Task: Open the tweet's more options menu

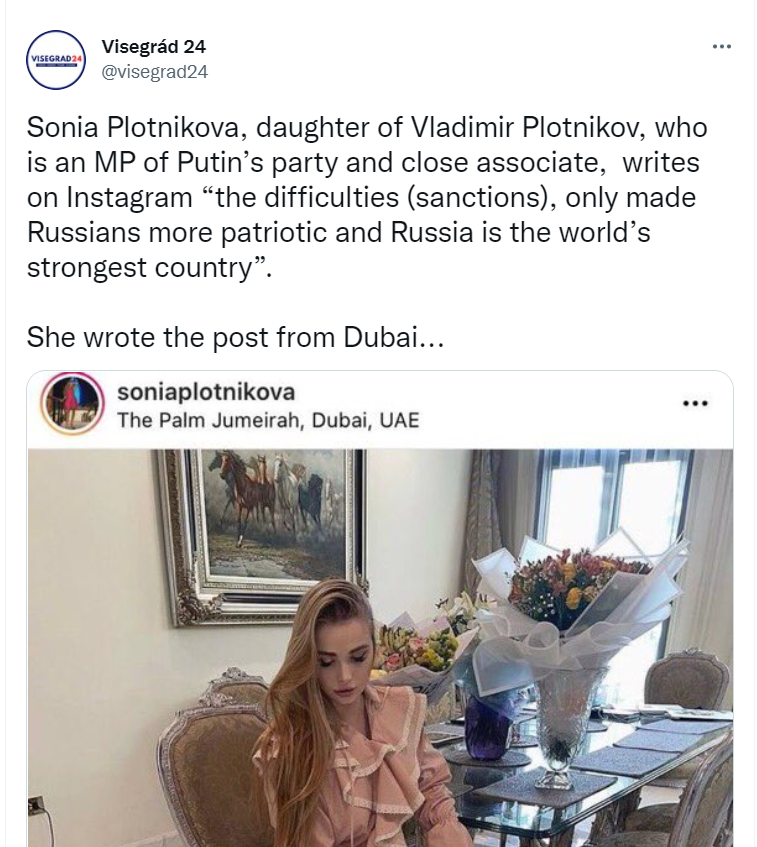Action: click(x=721, y=47)
